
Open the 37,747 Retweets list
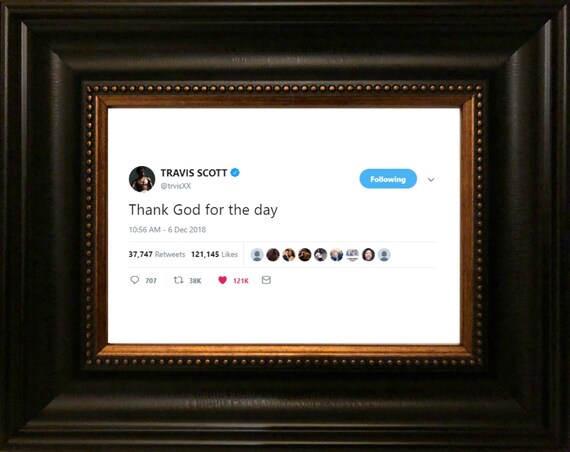coord(157,254)
